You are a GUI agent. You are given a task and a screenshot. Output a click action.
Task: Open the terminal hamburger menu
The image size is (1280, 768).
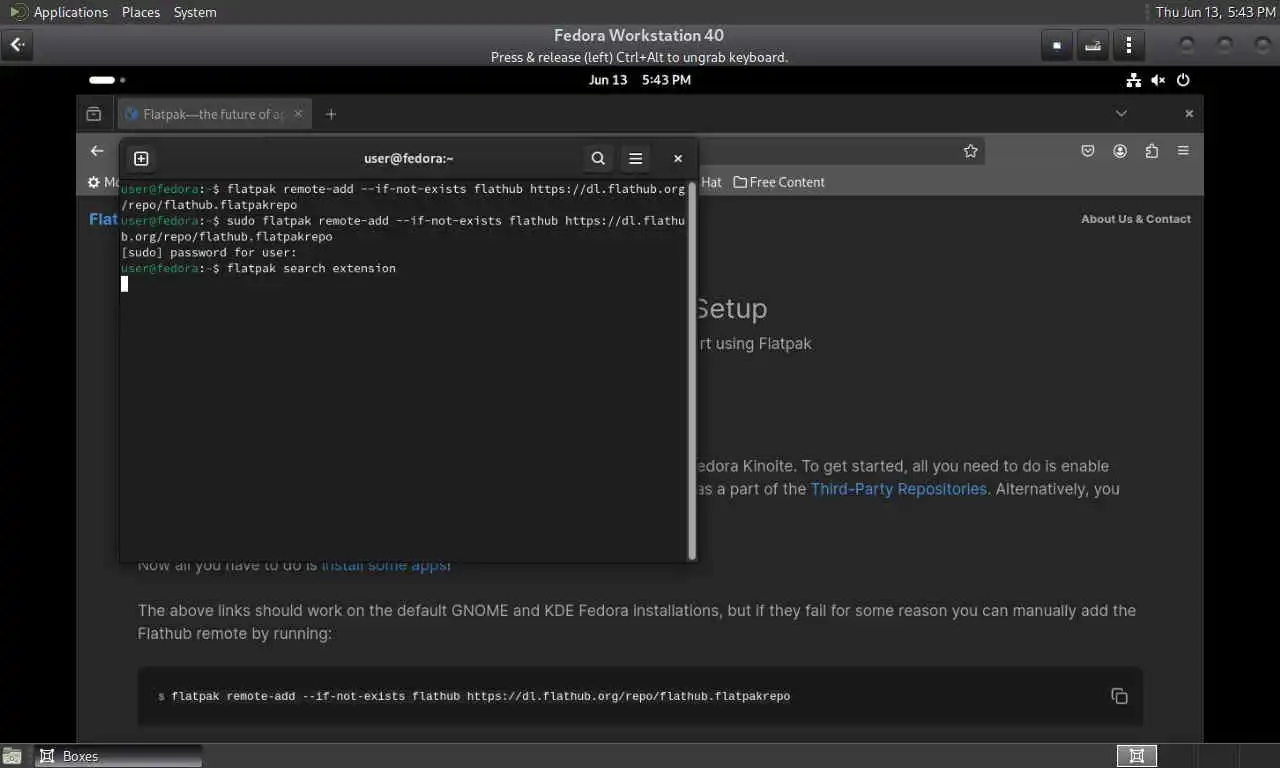635,158
